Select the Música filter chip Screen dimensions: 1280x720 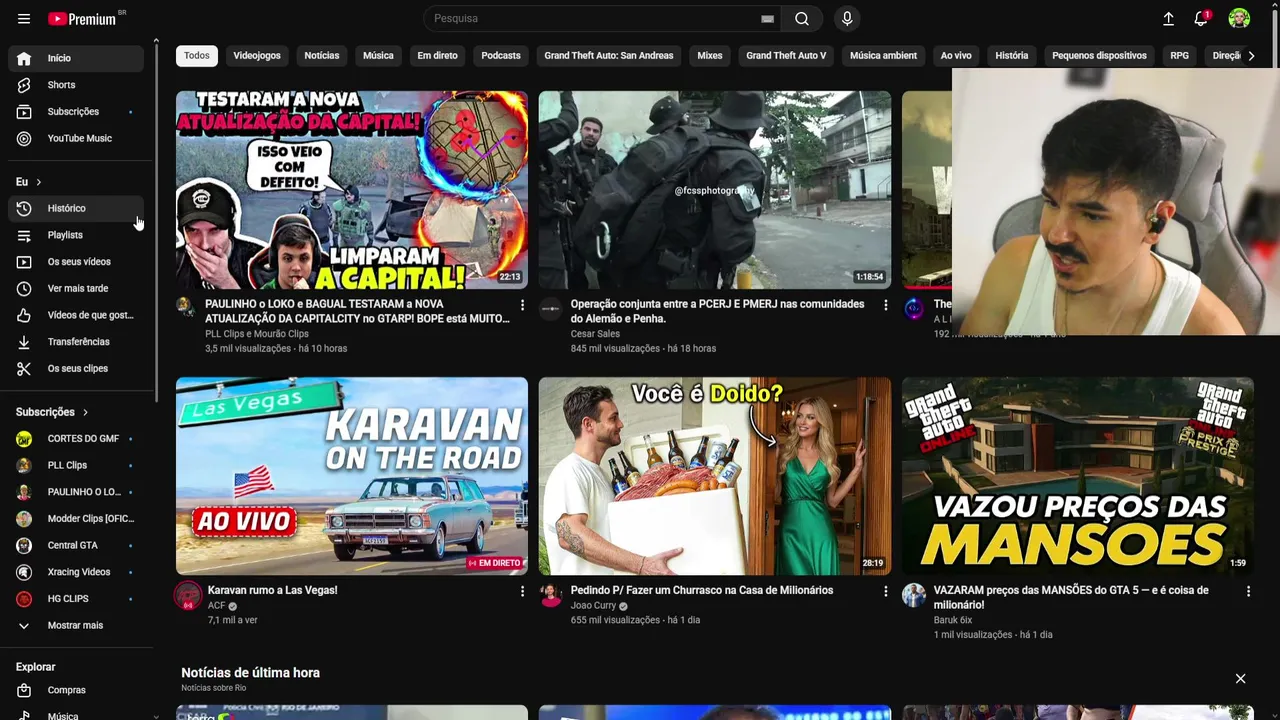(x=378, y=56)
